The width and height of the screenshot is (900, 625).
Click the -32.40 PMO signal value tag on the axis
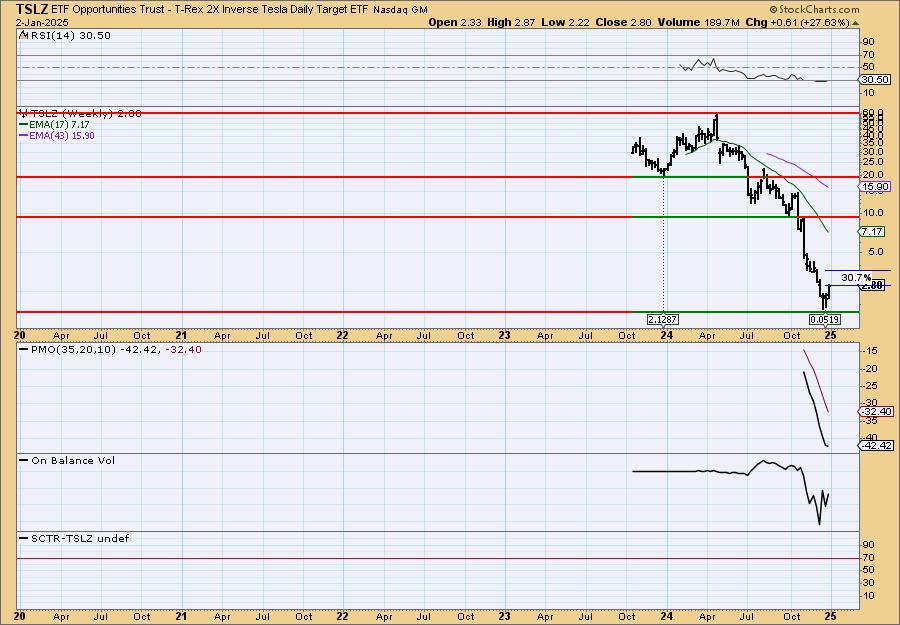876,412
